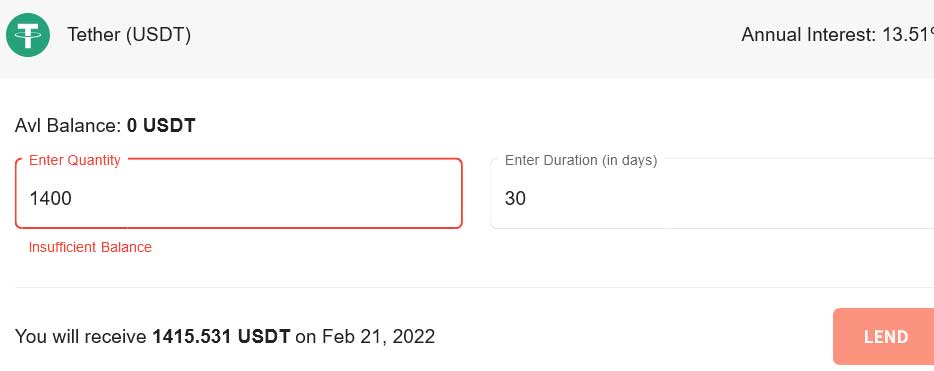Click the red Enter Quantity field label
934x371 pixels.
coord(74,160)
